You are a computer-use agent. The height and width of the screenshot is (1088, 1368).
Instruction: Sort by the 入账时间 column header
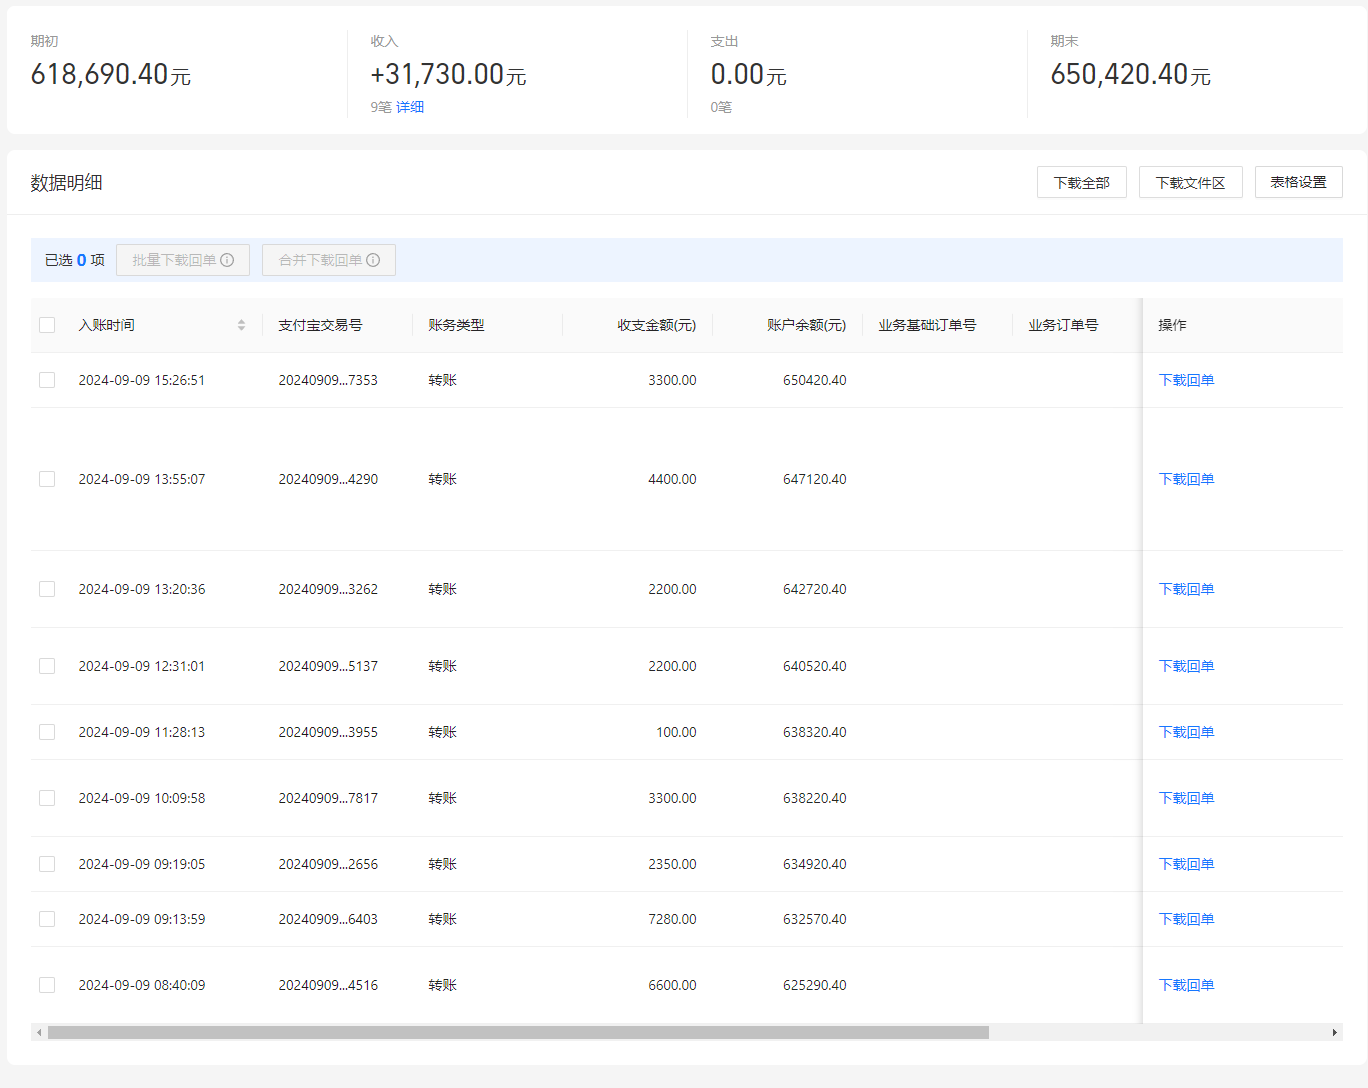pos(107,325)
